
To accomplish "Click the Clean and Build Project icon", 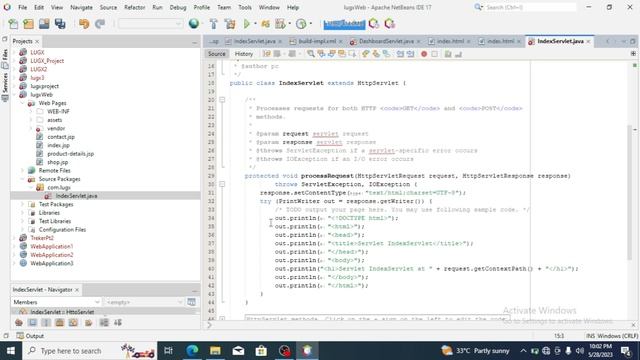I will coord(230,24).
